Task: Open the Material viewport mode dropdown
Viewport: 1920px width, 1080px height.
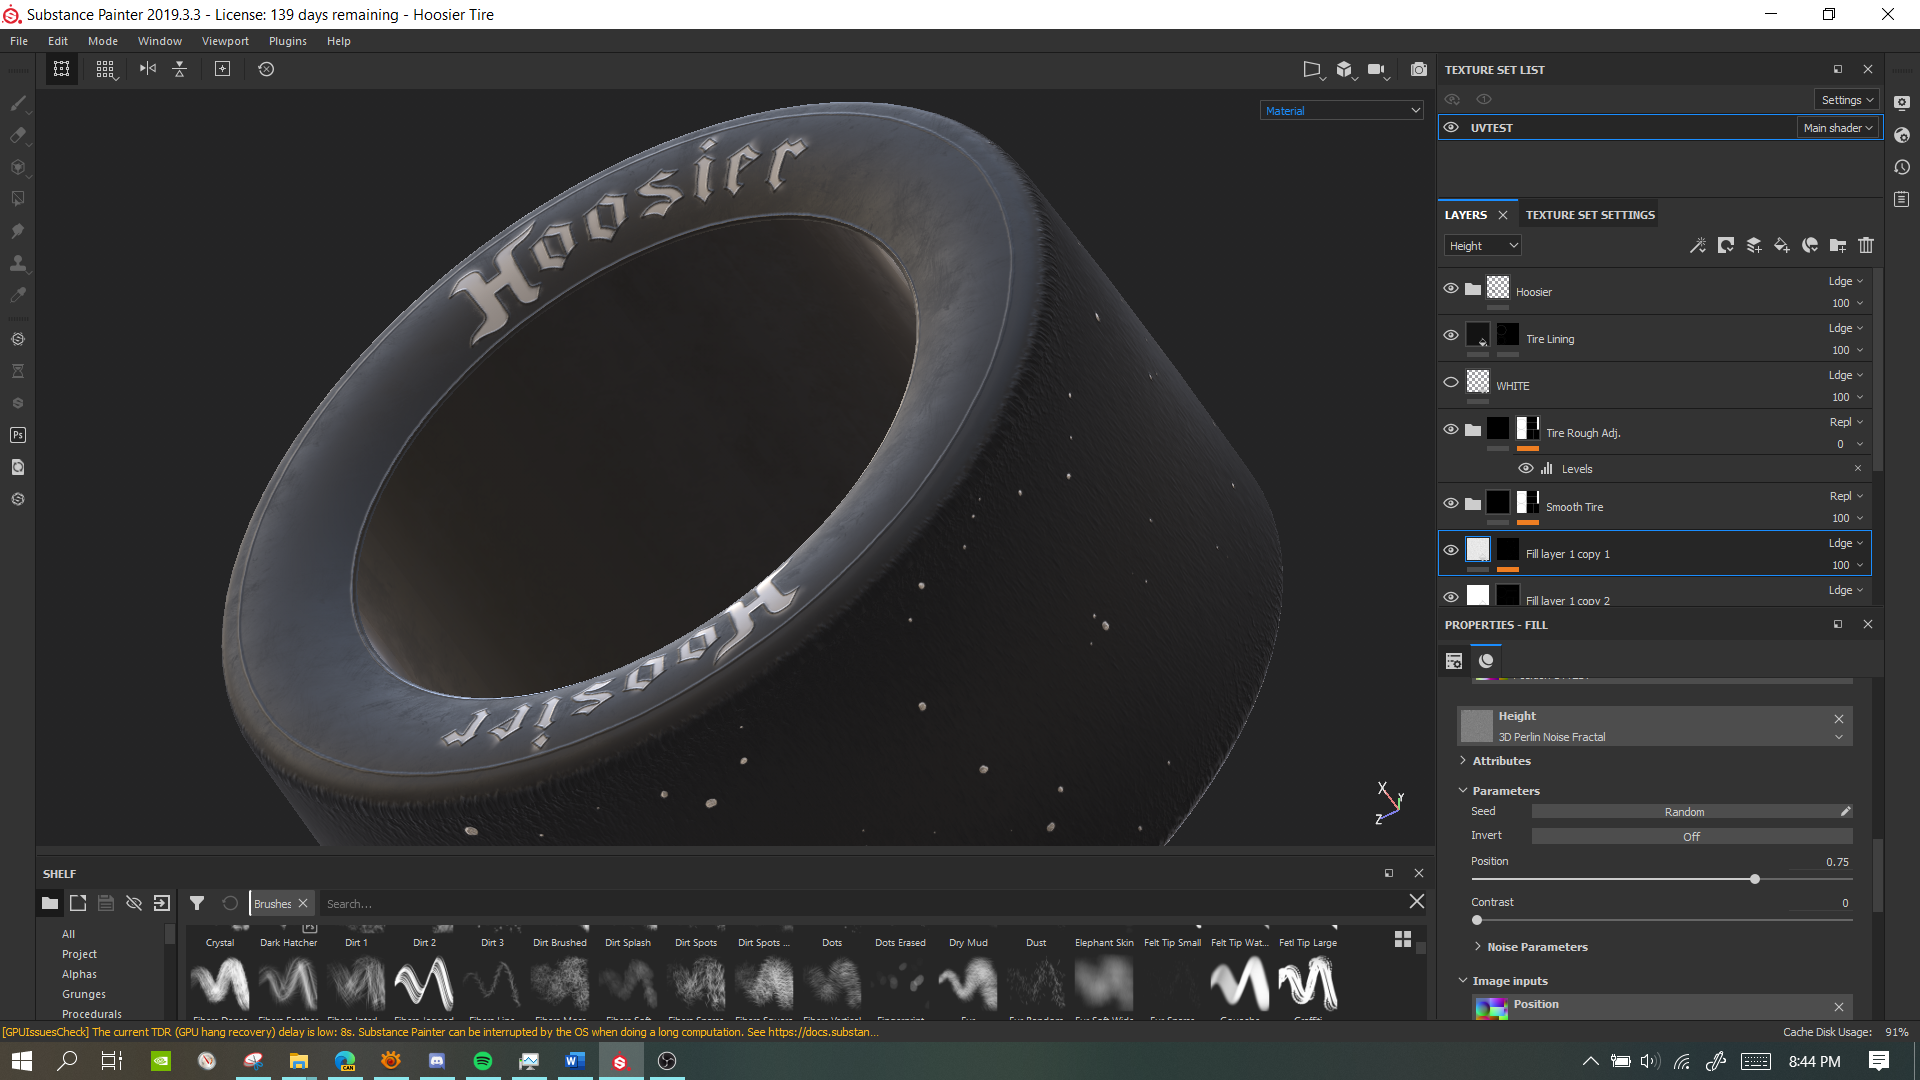Action: pyautogui.click(x=1341, y=110)
